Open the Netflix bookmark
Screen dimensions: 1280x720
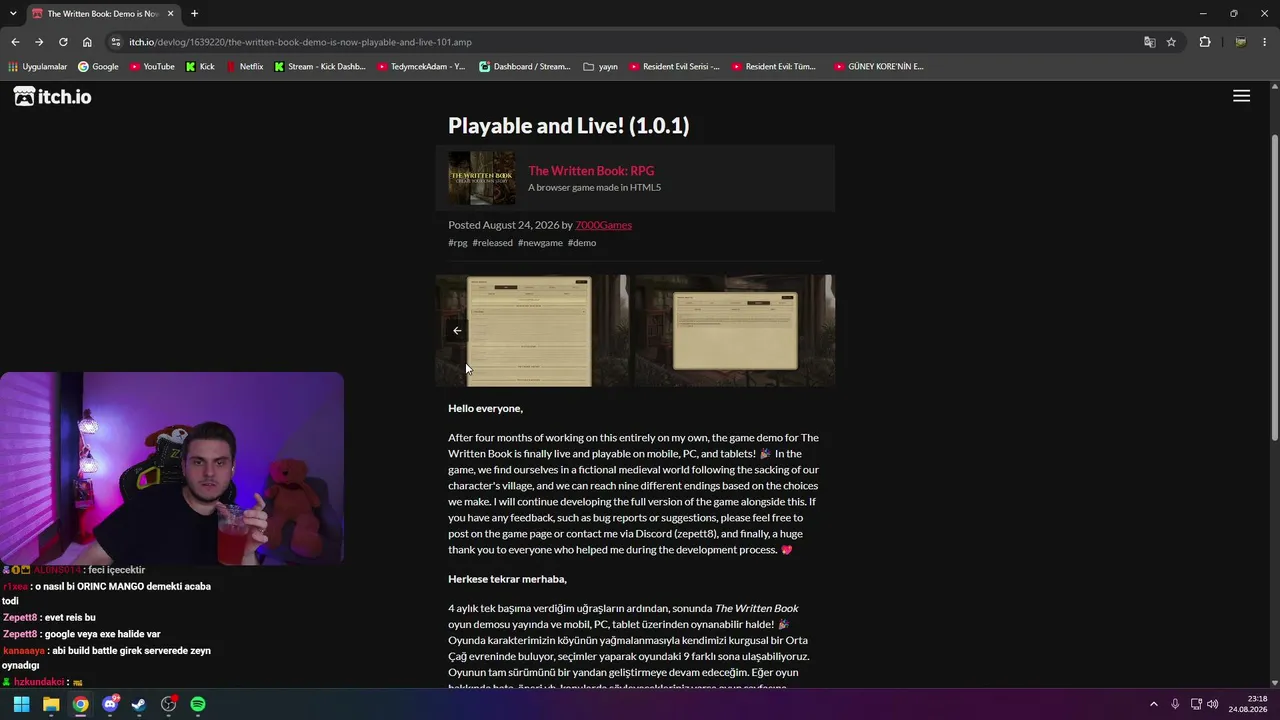click(244, 67)
